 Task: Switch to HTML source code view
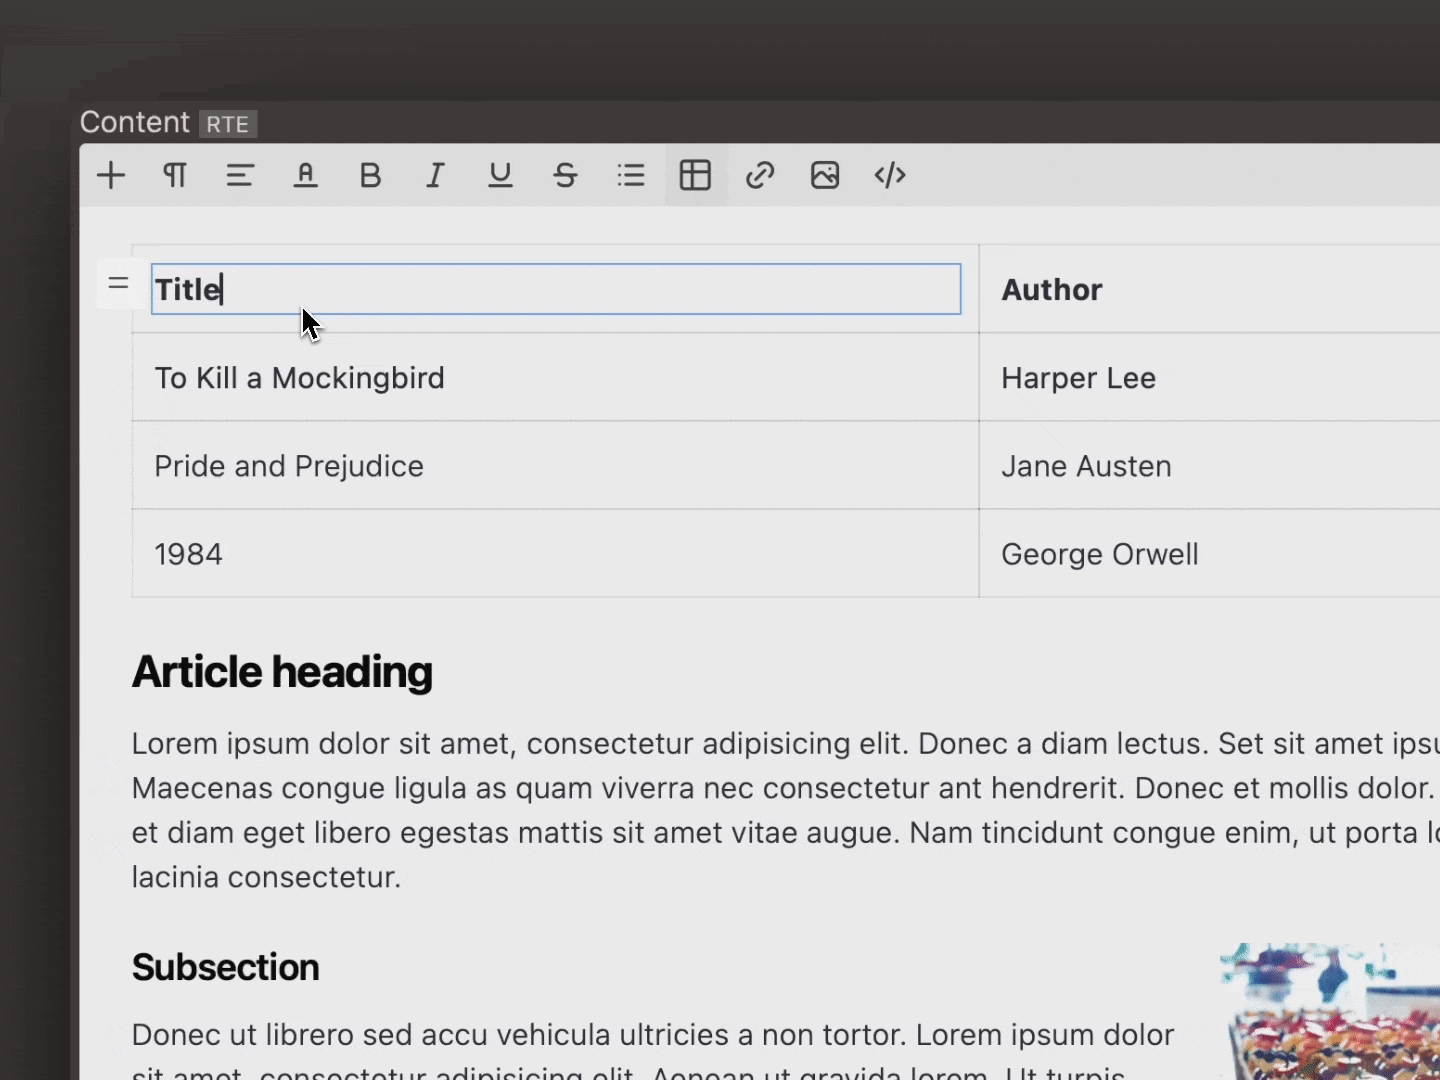pyautogui.click(x=890, y=176)
